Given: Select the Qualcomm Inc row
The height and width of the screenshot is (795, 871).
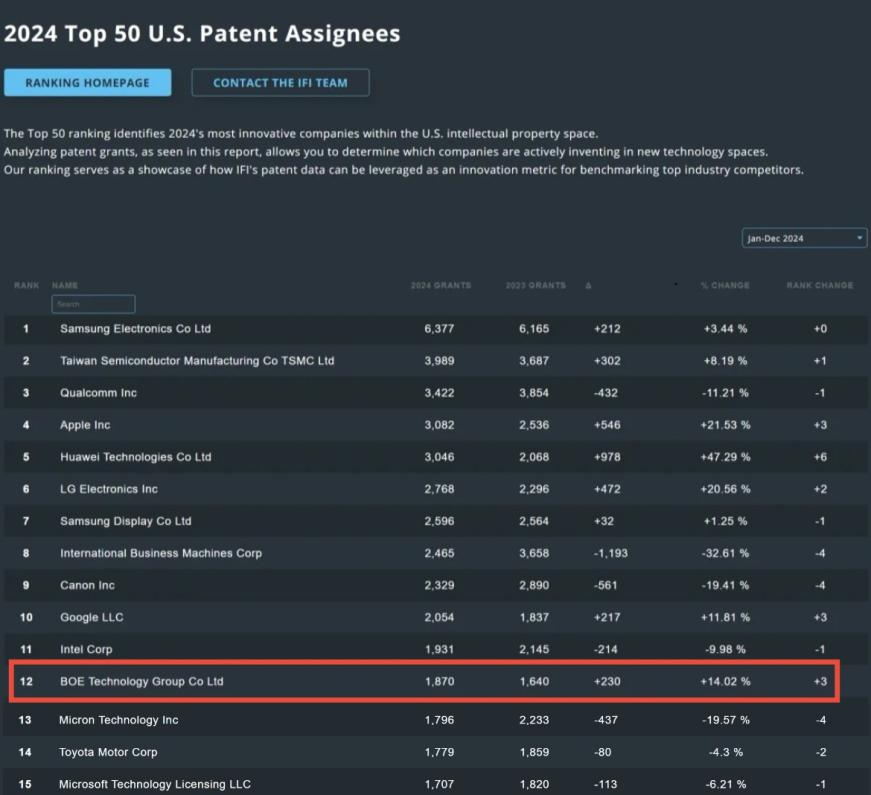Looking at the screenshot, I should point(400,393).
